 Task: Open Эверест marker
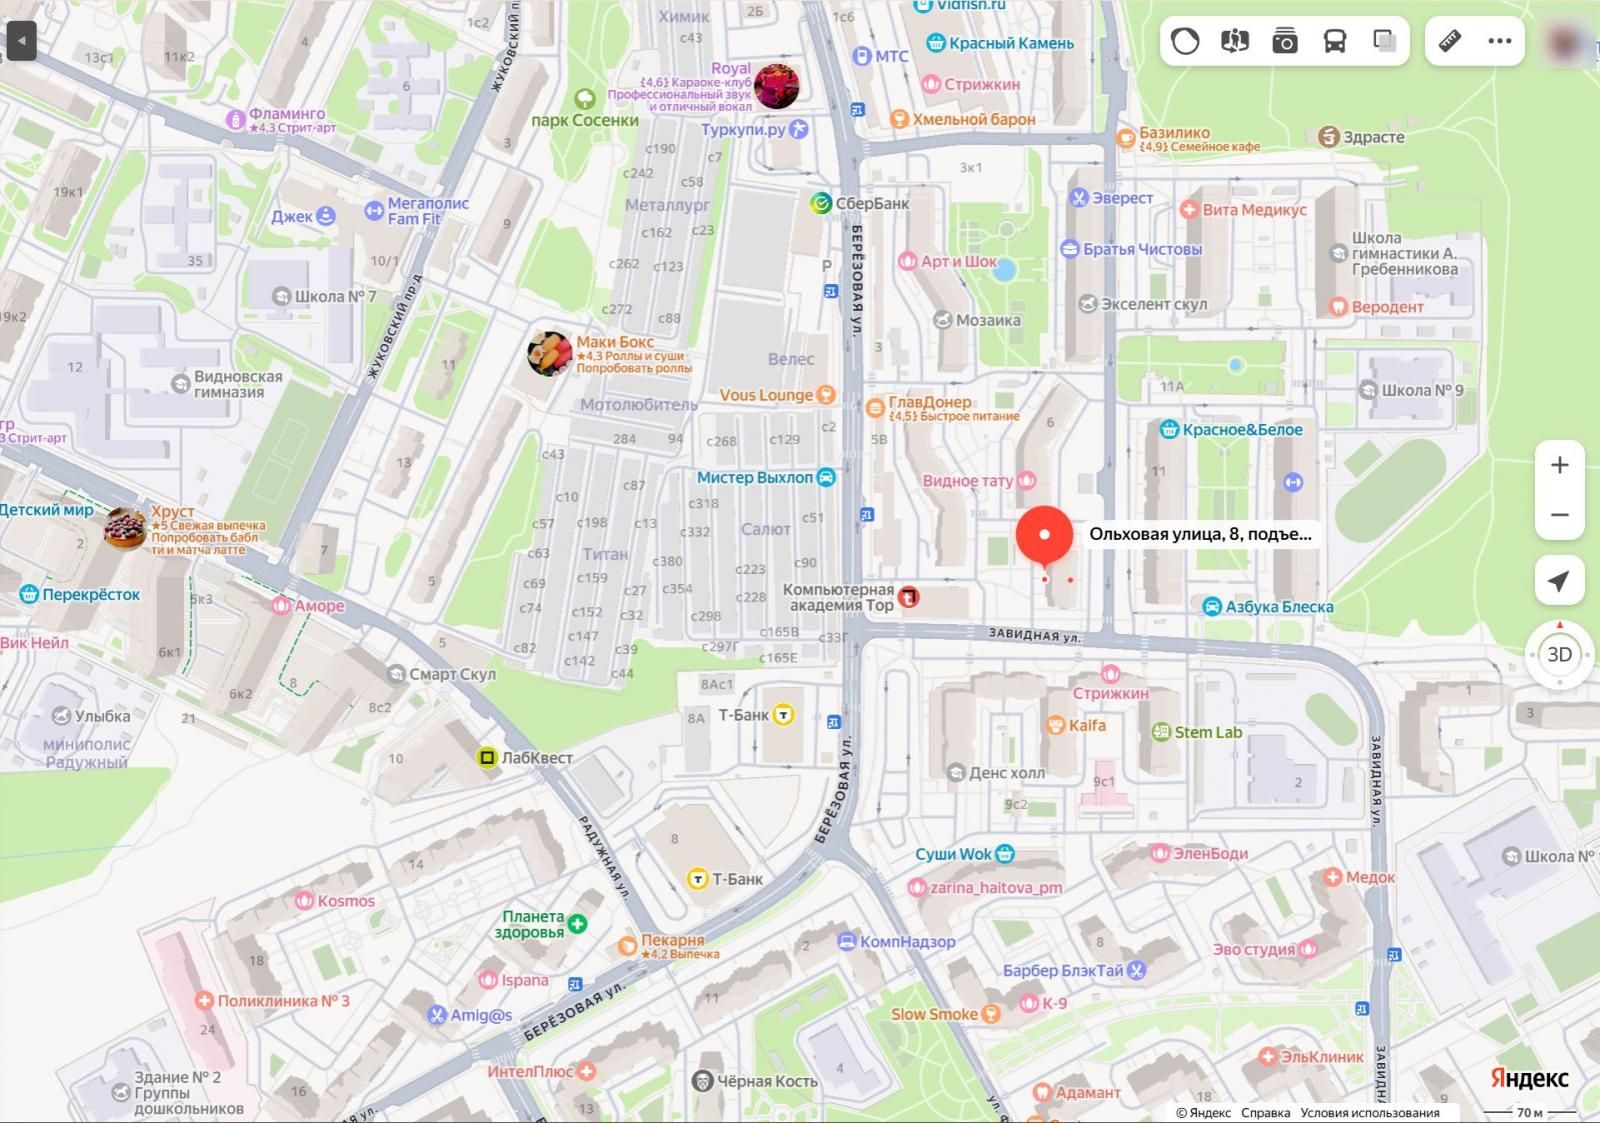[x=1079, y=198]
